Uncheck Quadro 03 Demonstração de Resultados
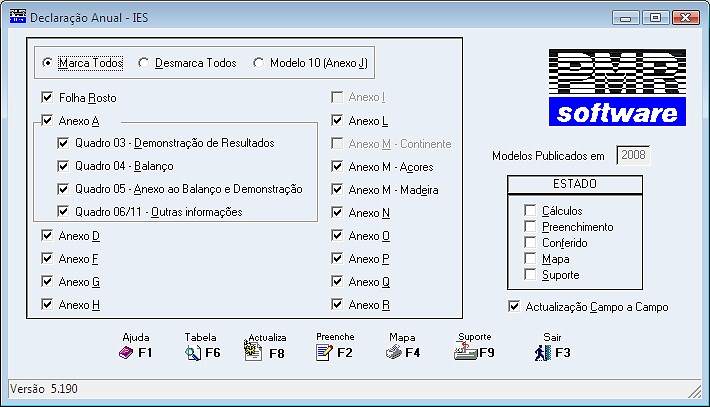This screenshot has width=710, height=407. click(x=63, y=143)
